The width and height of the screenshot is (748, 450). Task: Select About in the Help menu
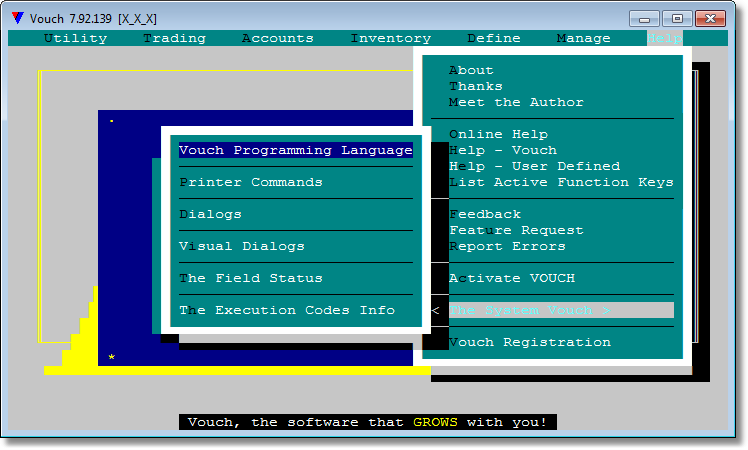[x=471, y=71]
